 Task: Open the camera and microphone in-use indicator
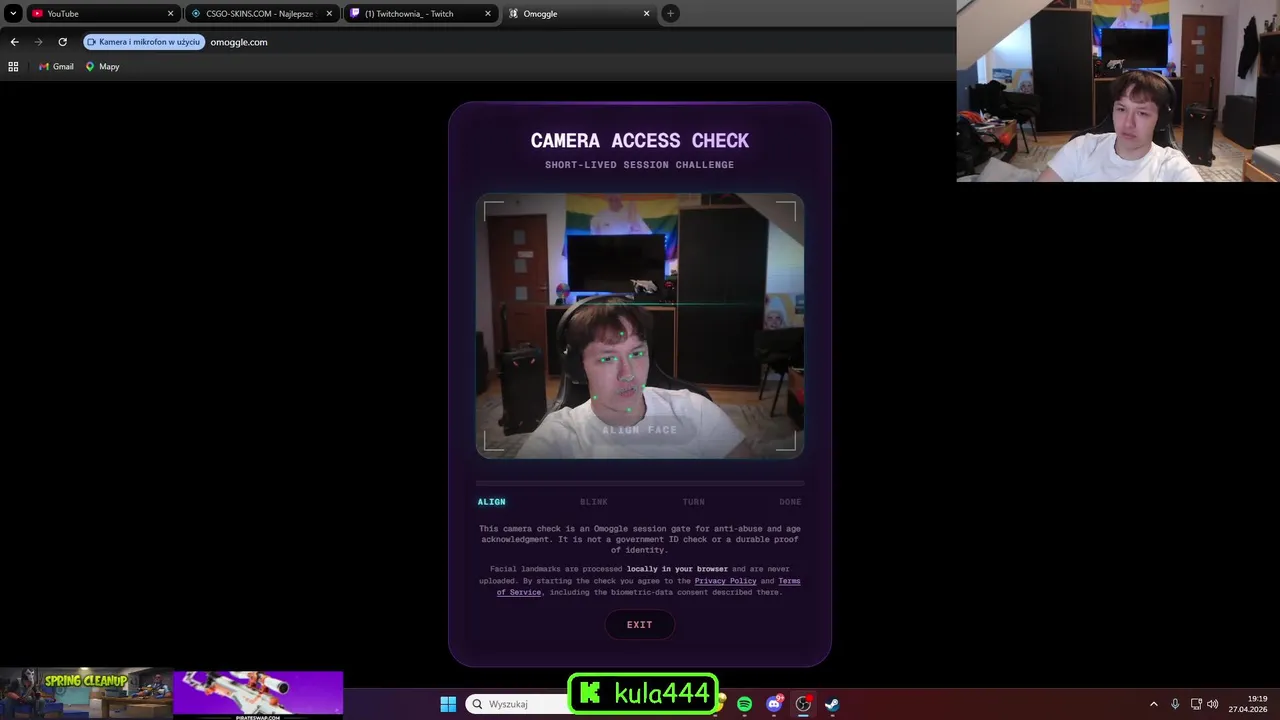pyautogui.click(x=145, y=42)
